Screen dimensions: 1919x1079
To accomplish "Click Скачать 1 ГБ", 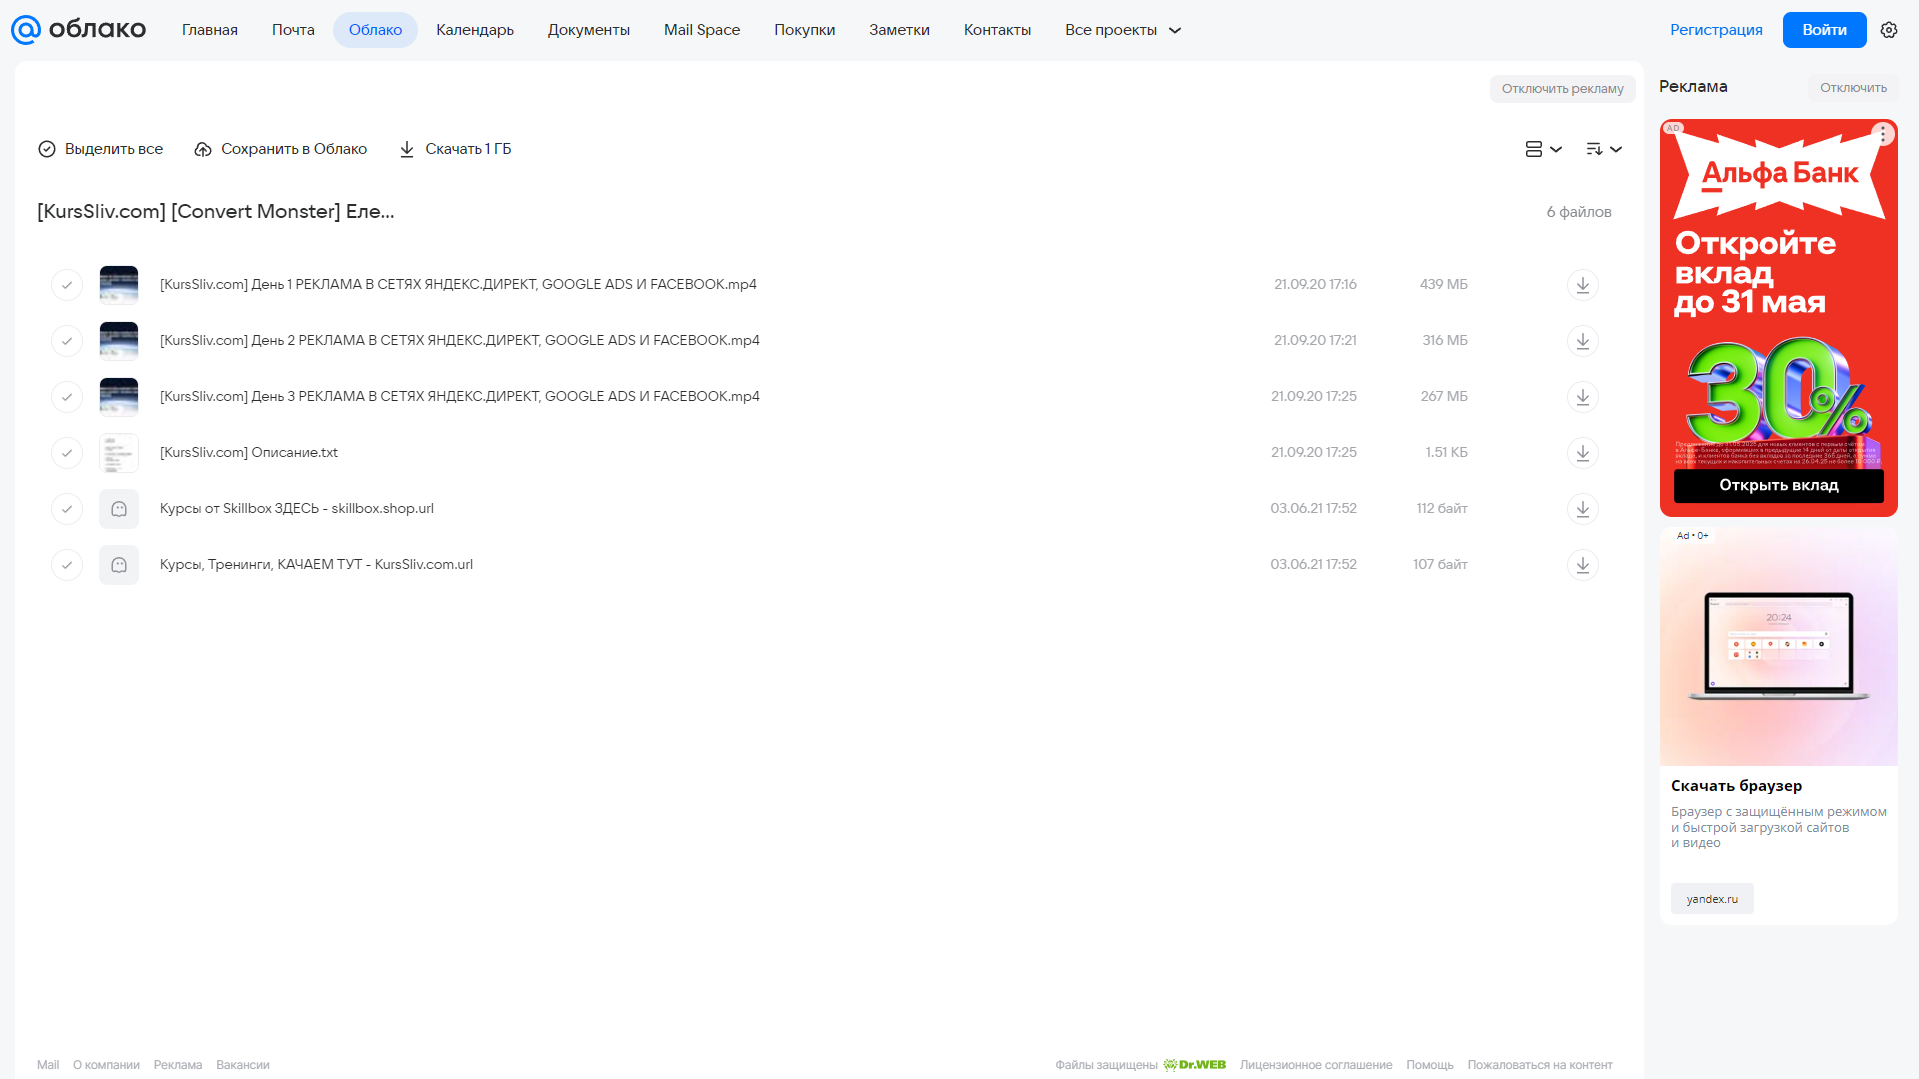I will (455, 149).
